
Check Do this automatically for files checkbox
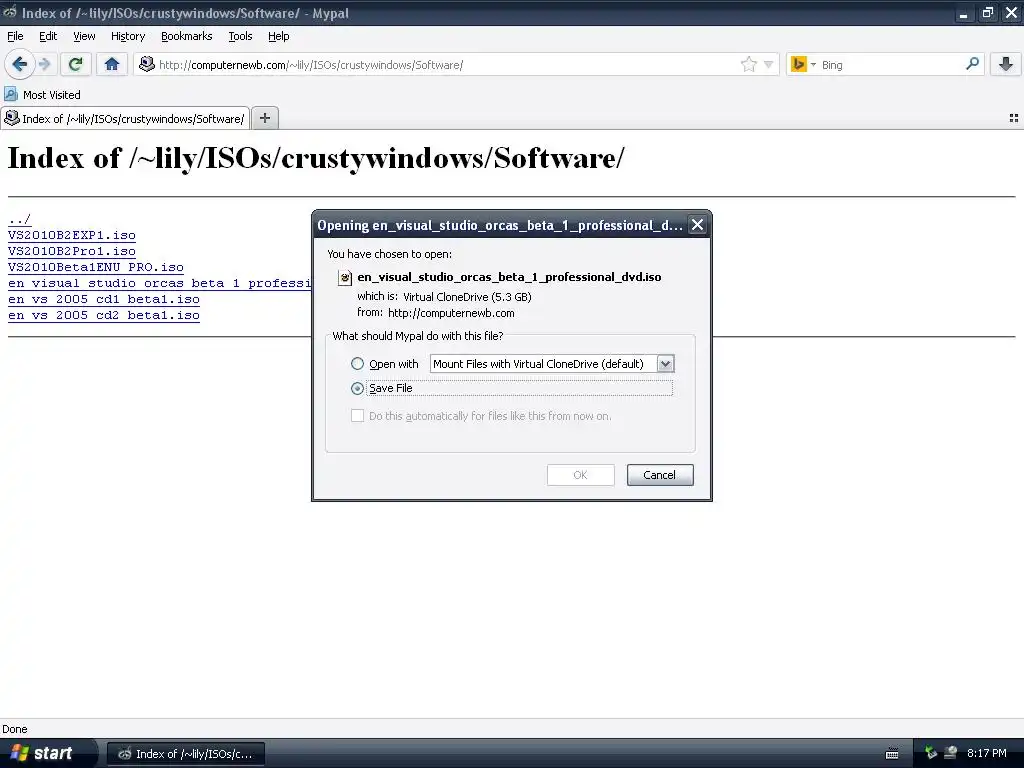tap(357, 416)
